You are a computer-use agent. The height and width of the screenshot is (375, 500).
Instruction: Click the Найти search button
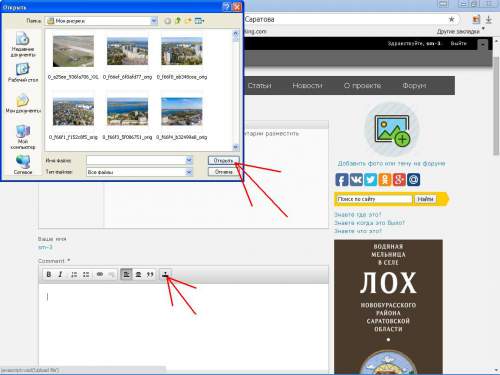tap(425, 199)
